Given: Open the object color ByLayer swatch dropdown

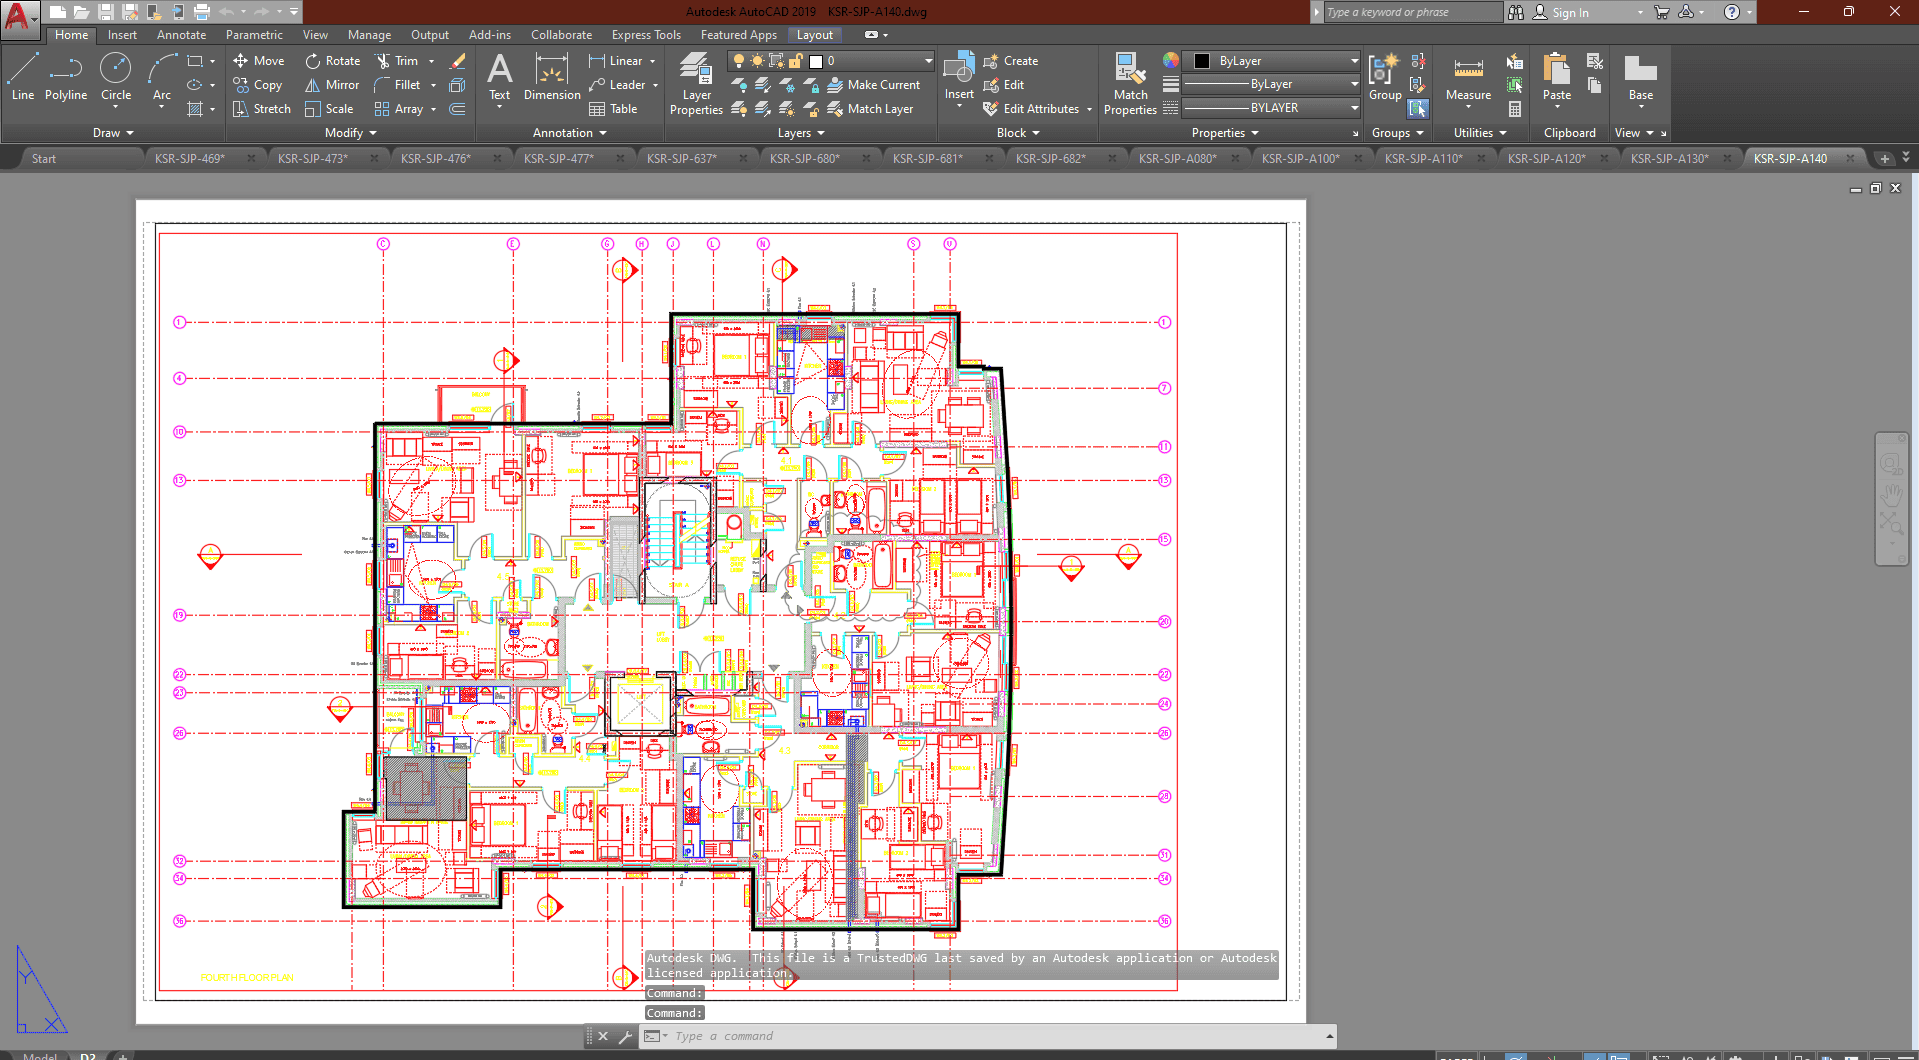Looking at the screenshot, I should 1270,61.
